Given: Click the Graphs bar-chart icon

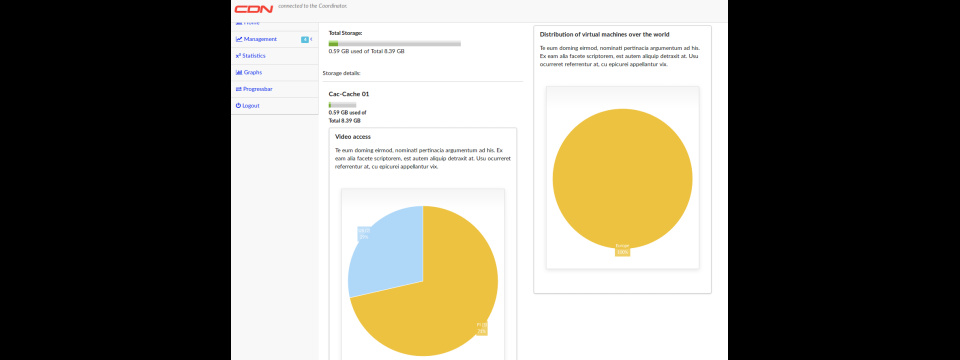Looking at the screenshot, I should click(239, 72).
